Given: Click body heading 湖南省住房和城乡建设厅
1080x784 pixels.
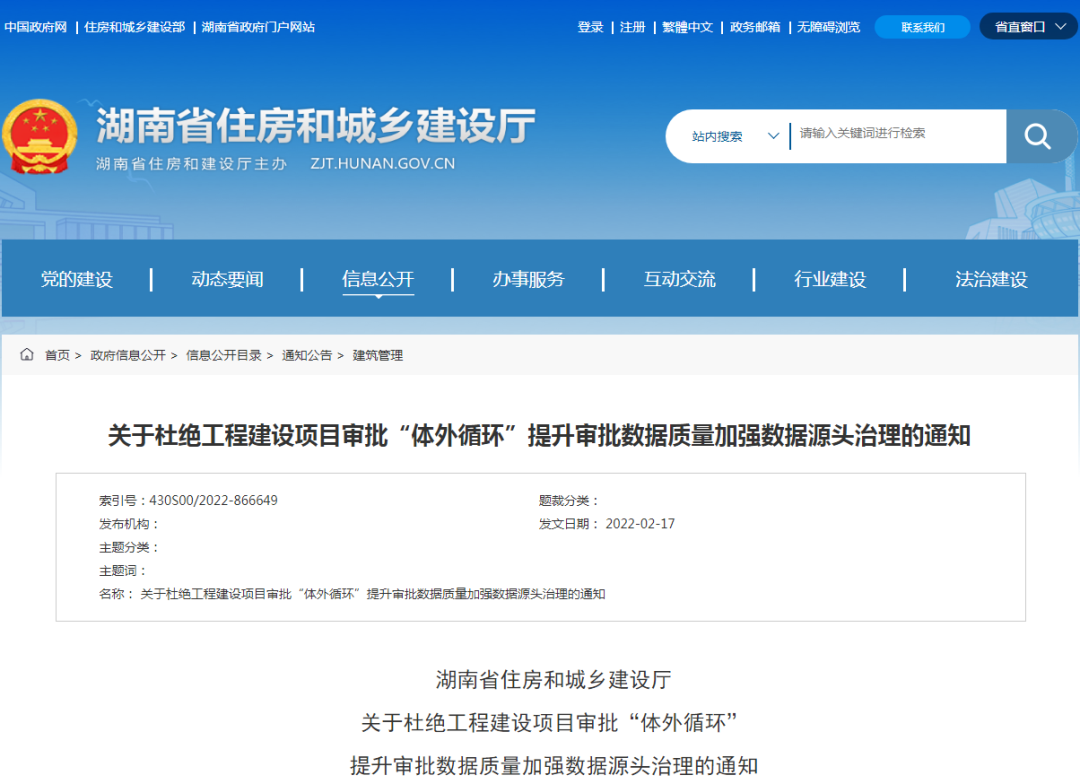Looking at the screenshot, I should (554, 680).
